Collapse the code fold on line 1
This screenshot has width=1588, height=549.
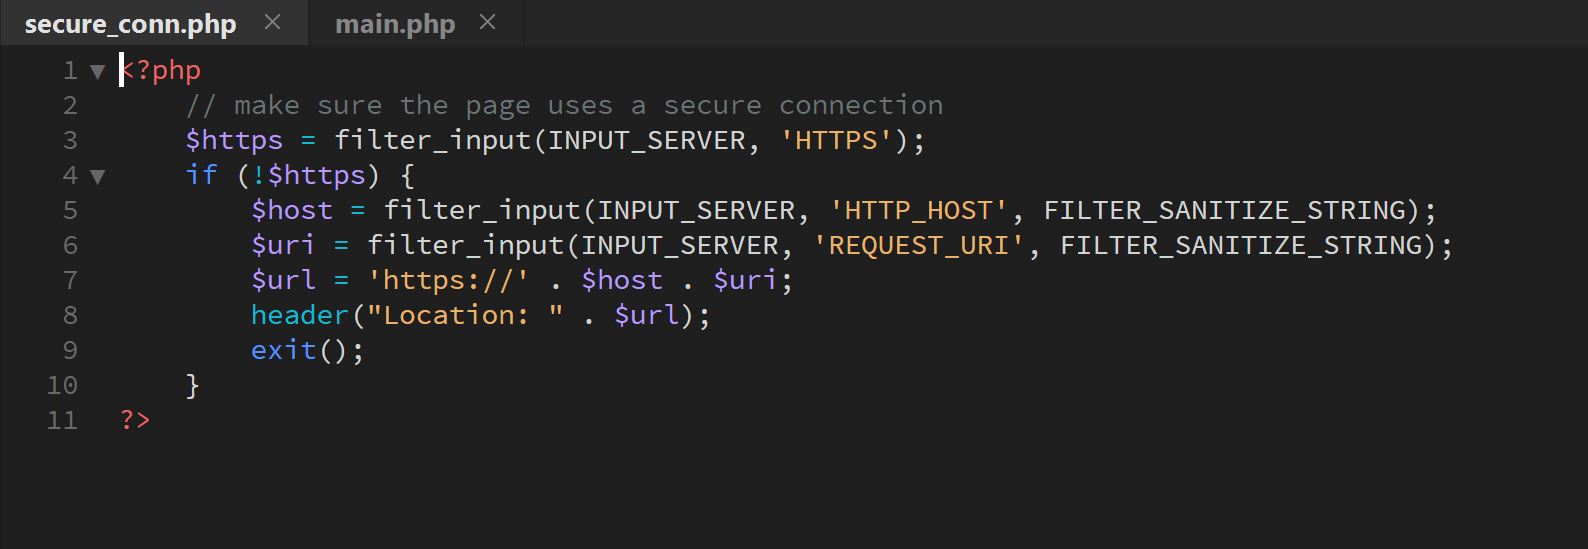click(97, 71)
